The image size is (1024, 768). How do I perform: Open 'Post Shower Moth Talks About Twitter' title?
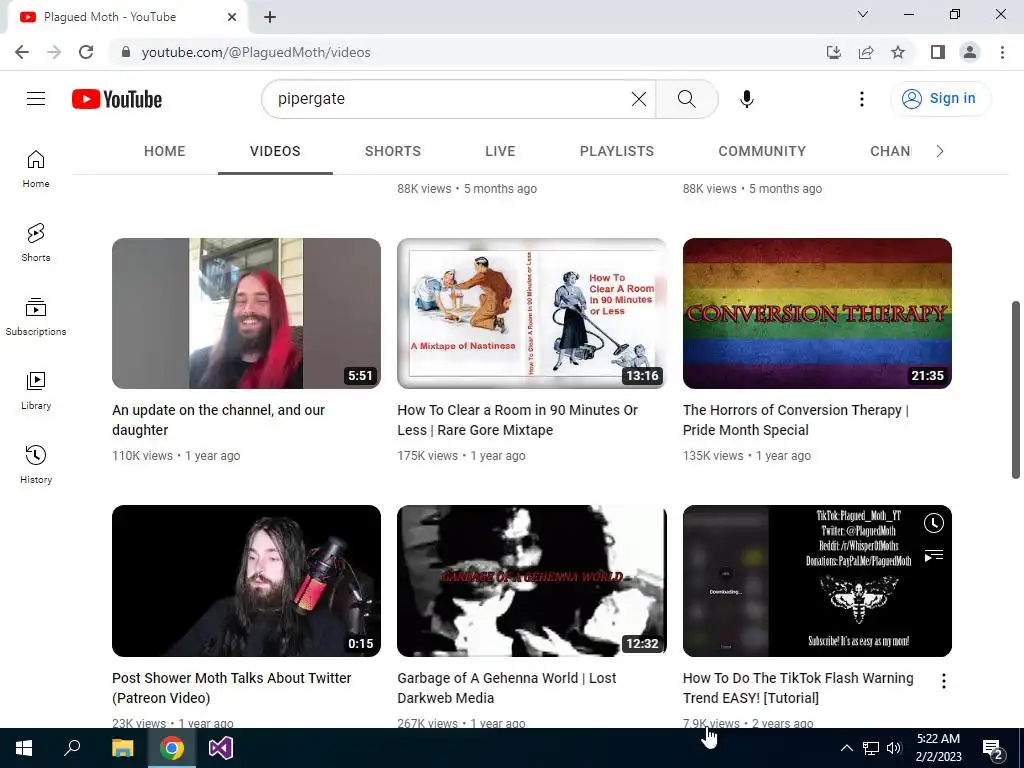[231, 688]
